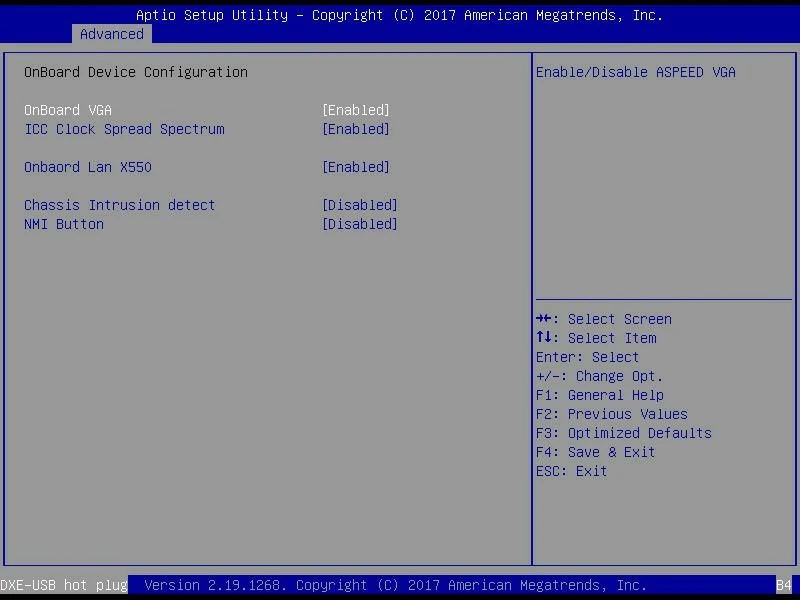Toggle ICC Clock Spread Spectrum Enabled value
This screenshot has height=600, width=800.
(355, 129)
